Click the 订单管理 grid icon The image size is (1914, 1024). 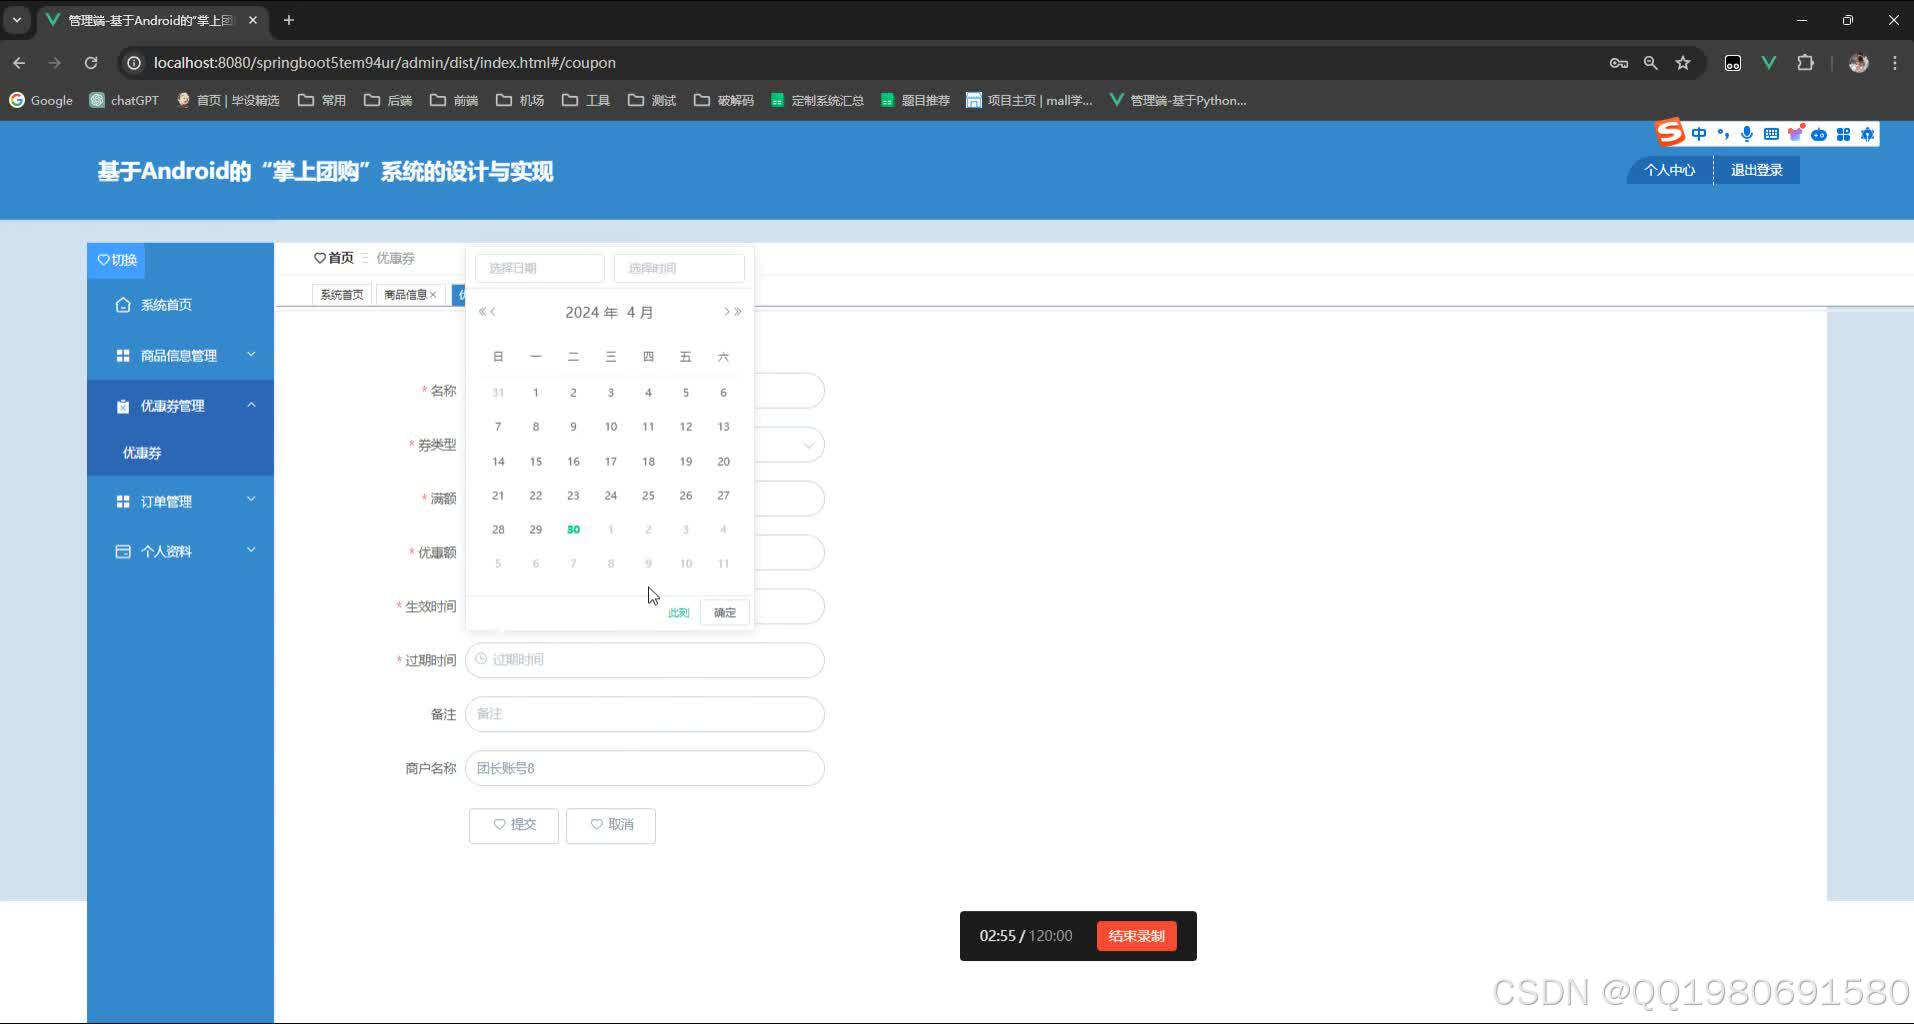coord(123,502)
